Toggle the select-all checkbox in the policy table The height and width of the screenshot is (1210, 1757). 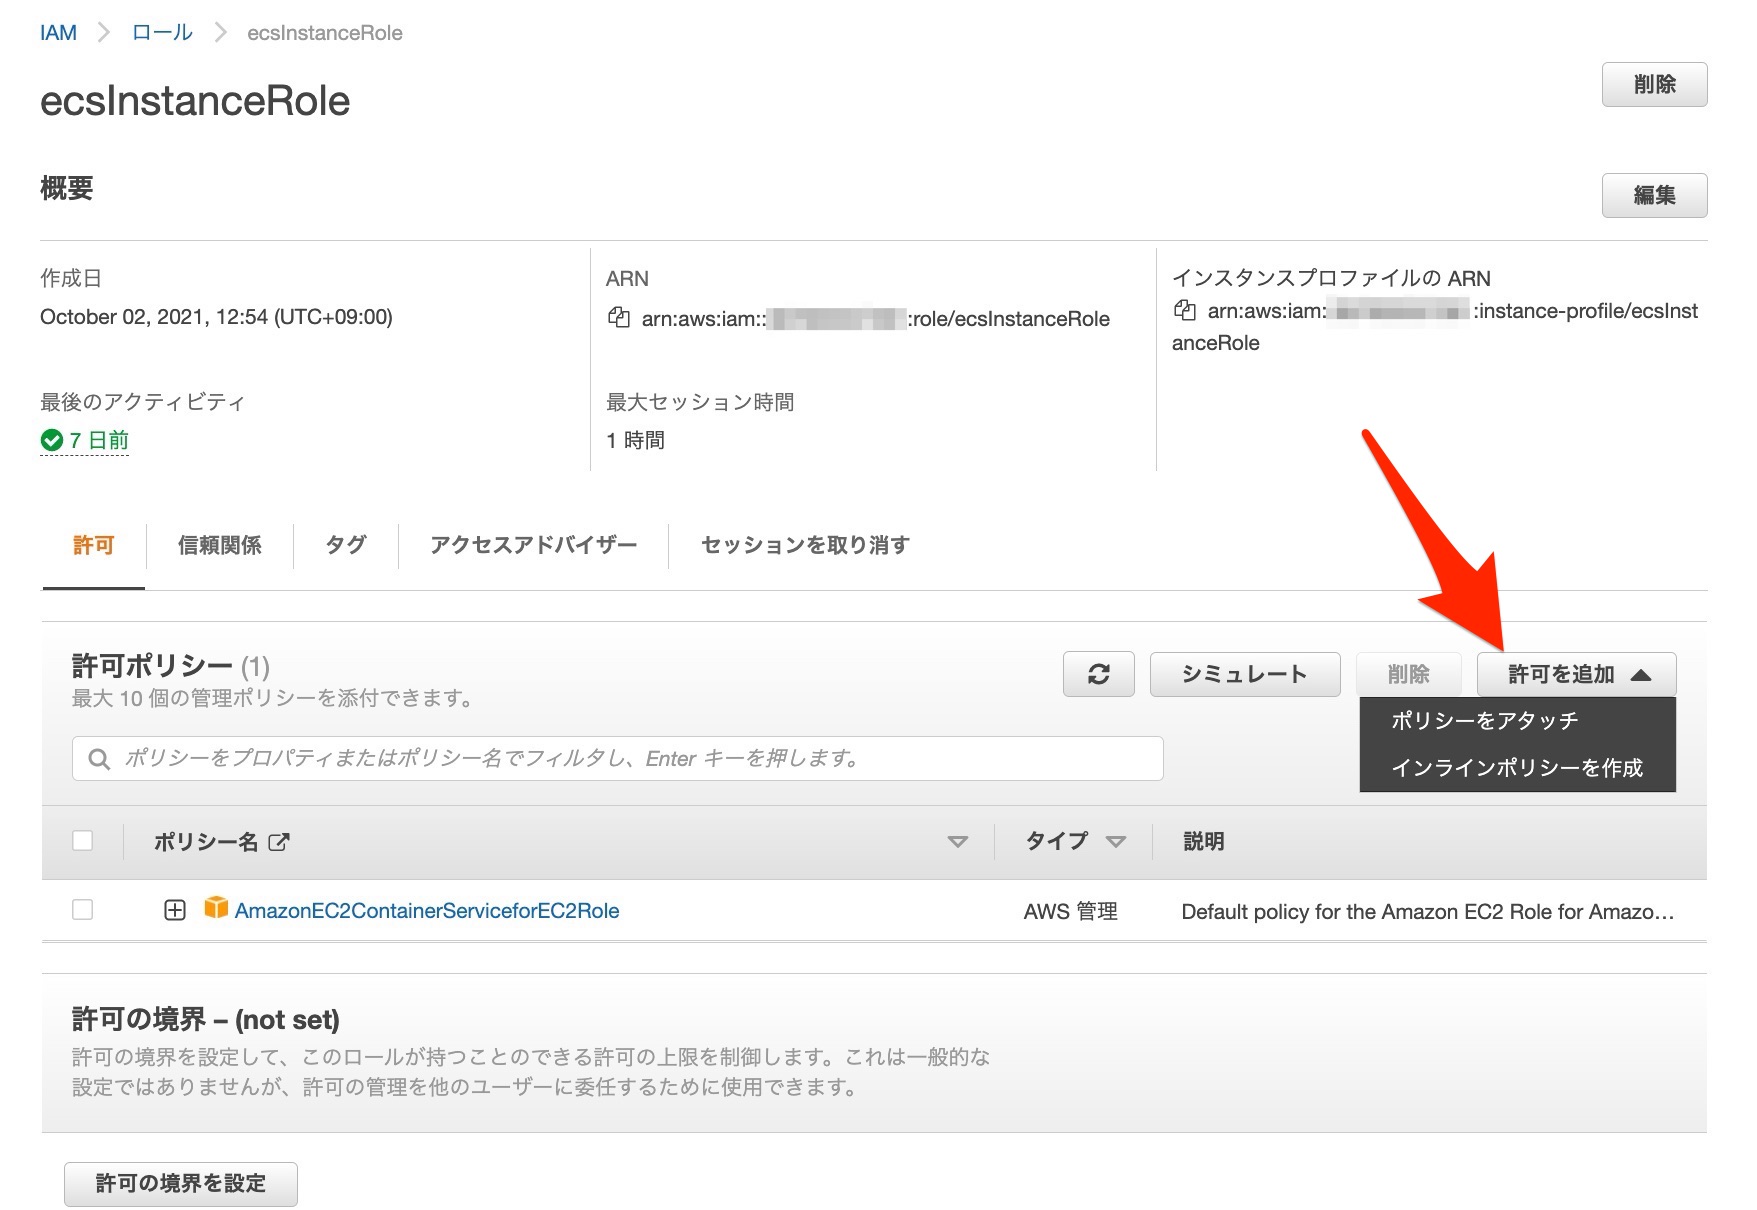click(x=82, y=841)
